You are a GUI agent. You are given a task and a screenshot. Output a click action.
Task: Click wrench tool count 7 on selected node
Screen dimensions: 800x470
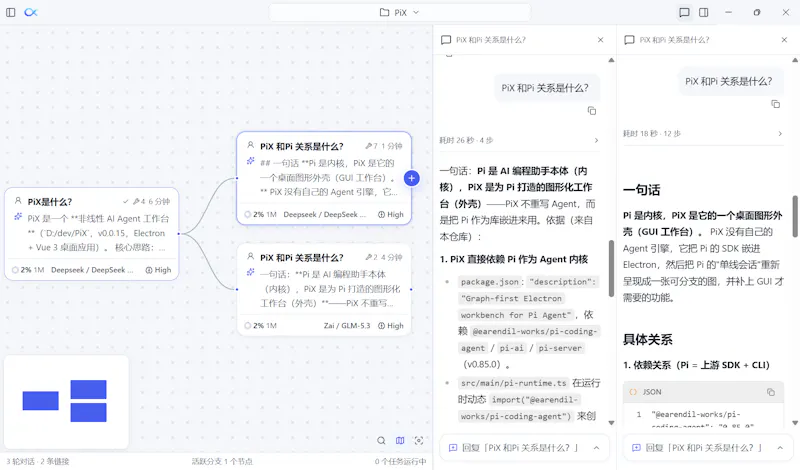[x=371, y=146]
